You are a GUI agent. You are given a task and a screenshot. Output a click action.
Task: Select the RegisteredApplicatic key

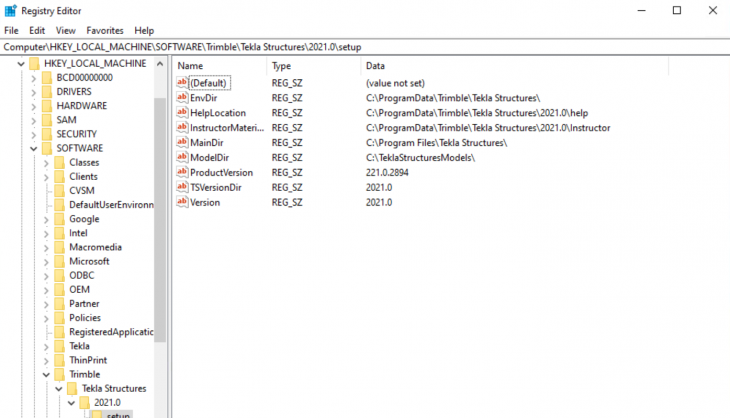pyautogui.click(x=111, y=332)
